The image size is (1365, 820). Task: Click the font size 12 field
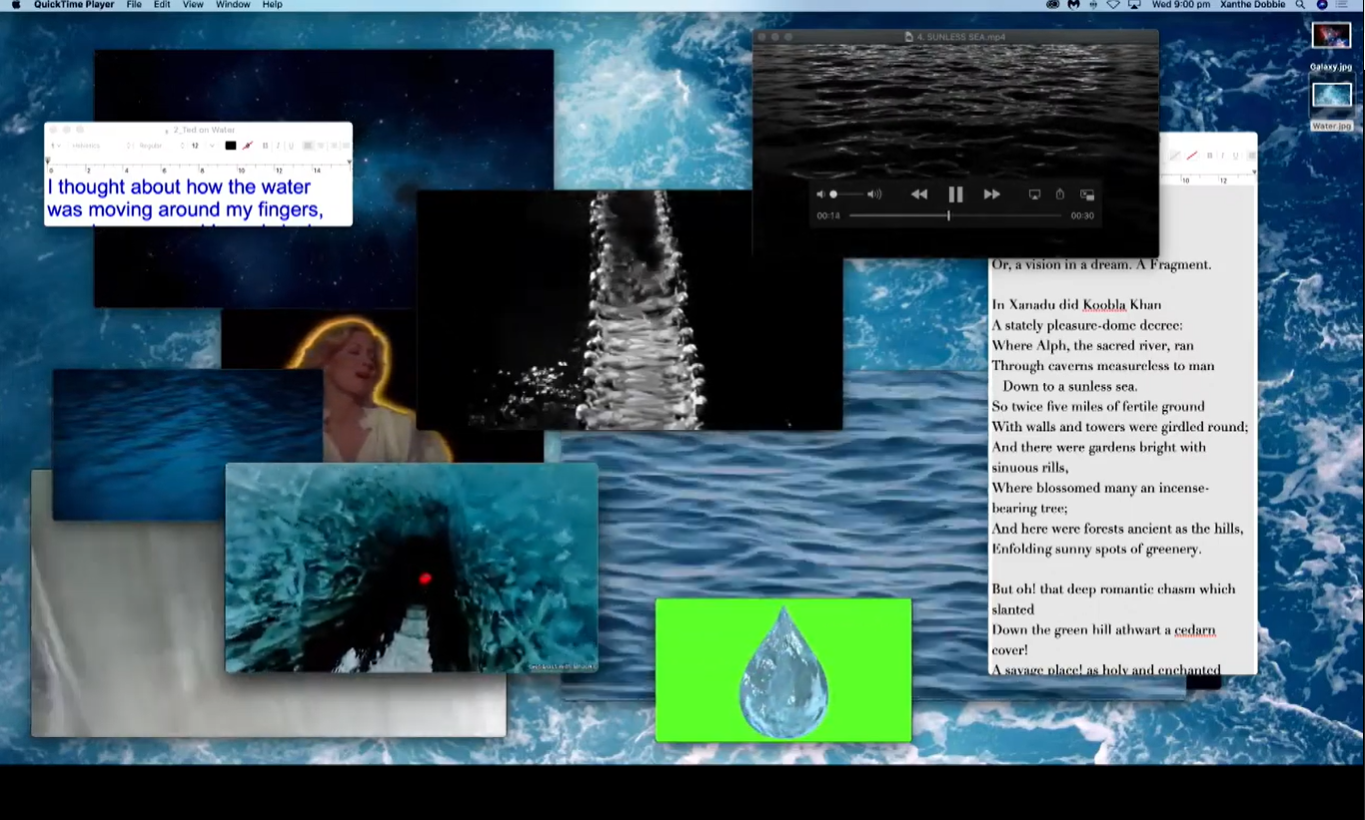click(x=196, y=146)
